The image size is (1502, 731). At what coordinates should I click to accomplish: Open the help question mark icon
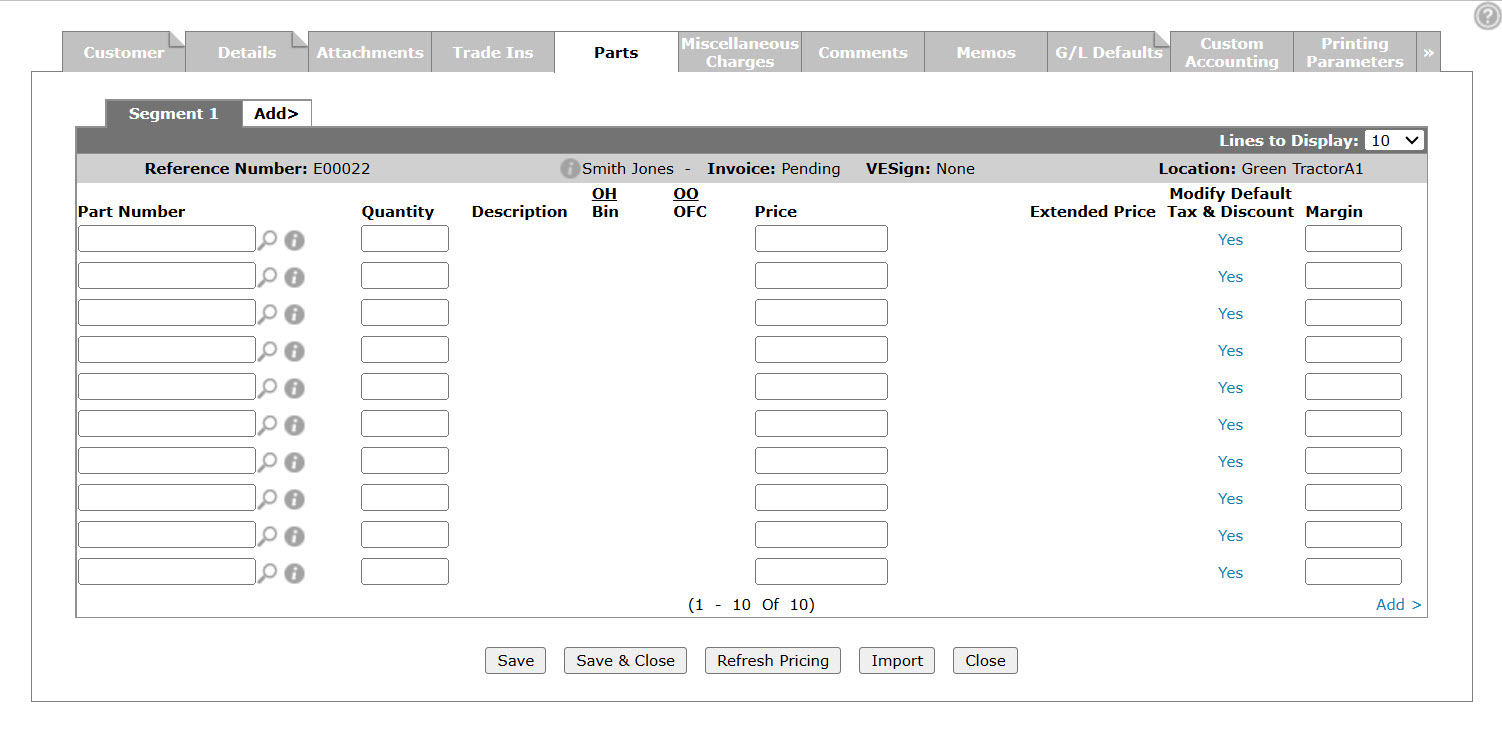(x=1486, y=15)
